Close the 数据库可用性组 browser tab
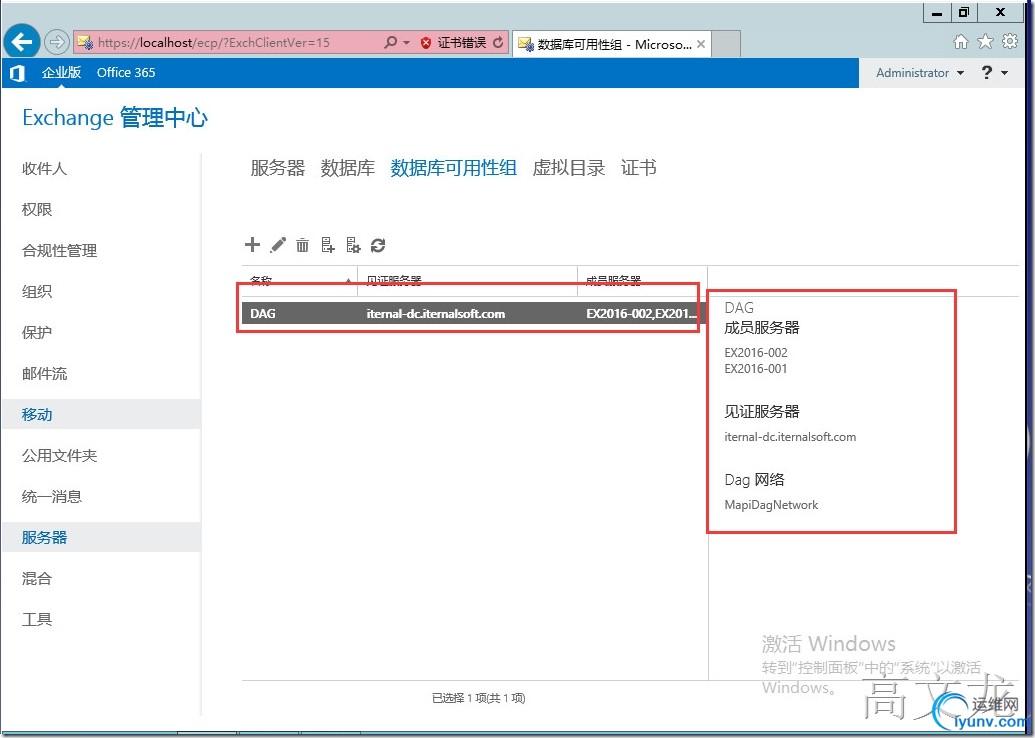 click(x=701, y=44)
